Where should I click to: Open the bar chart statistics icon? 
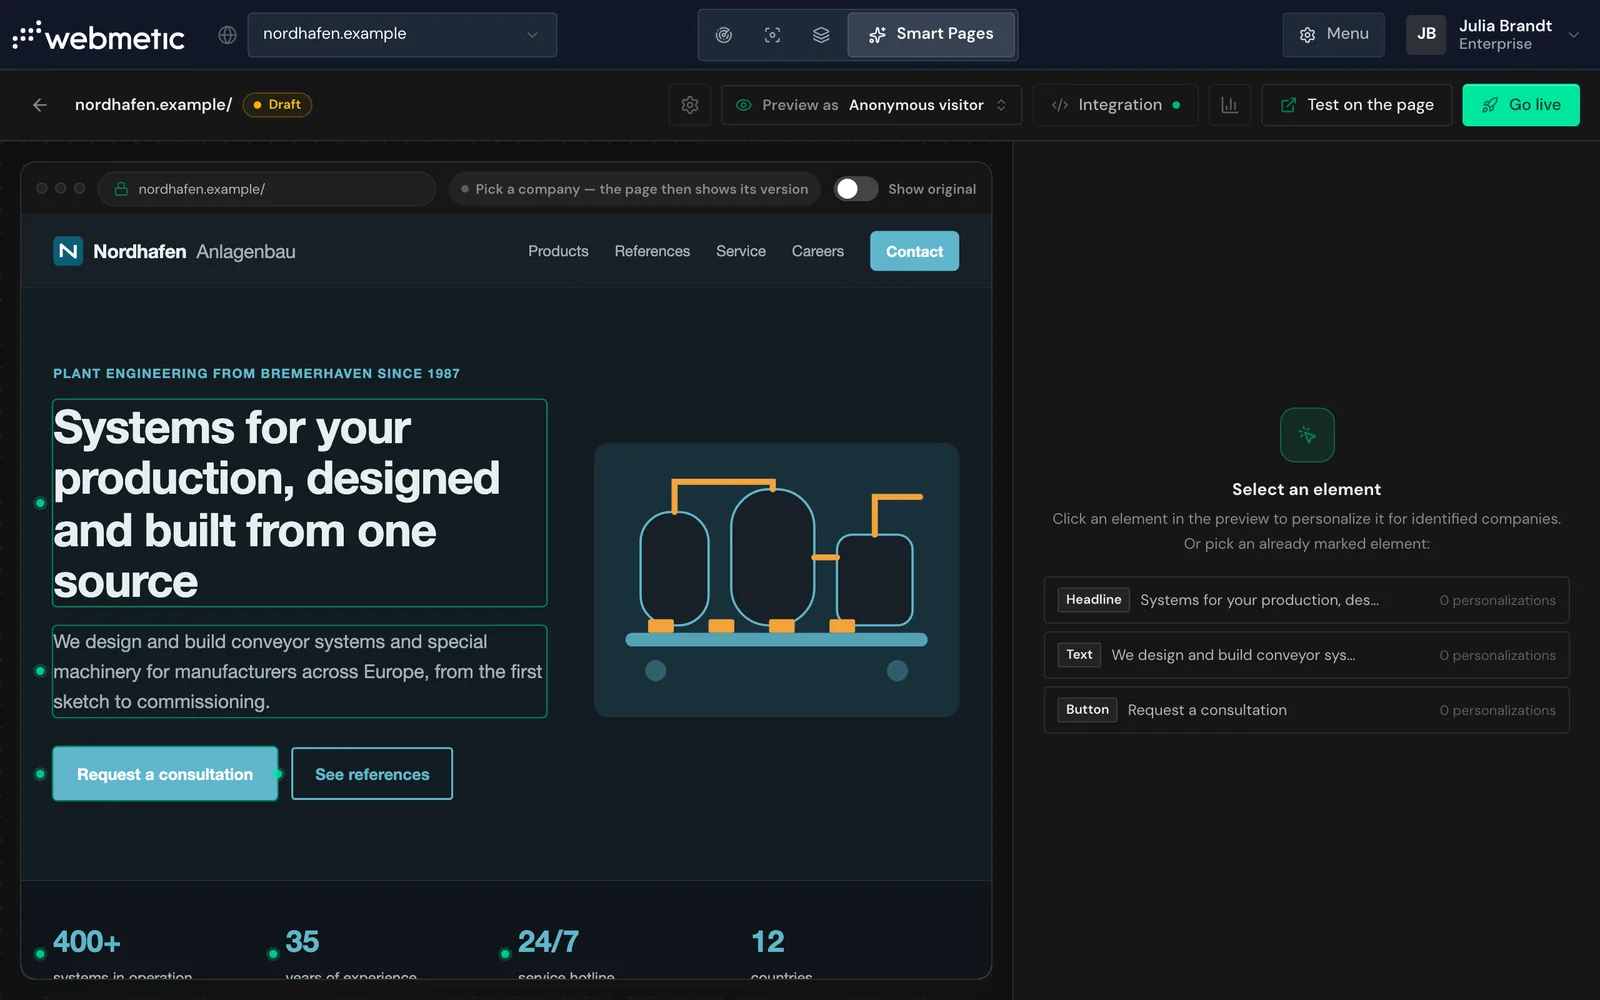click(1229, 105)
